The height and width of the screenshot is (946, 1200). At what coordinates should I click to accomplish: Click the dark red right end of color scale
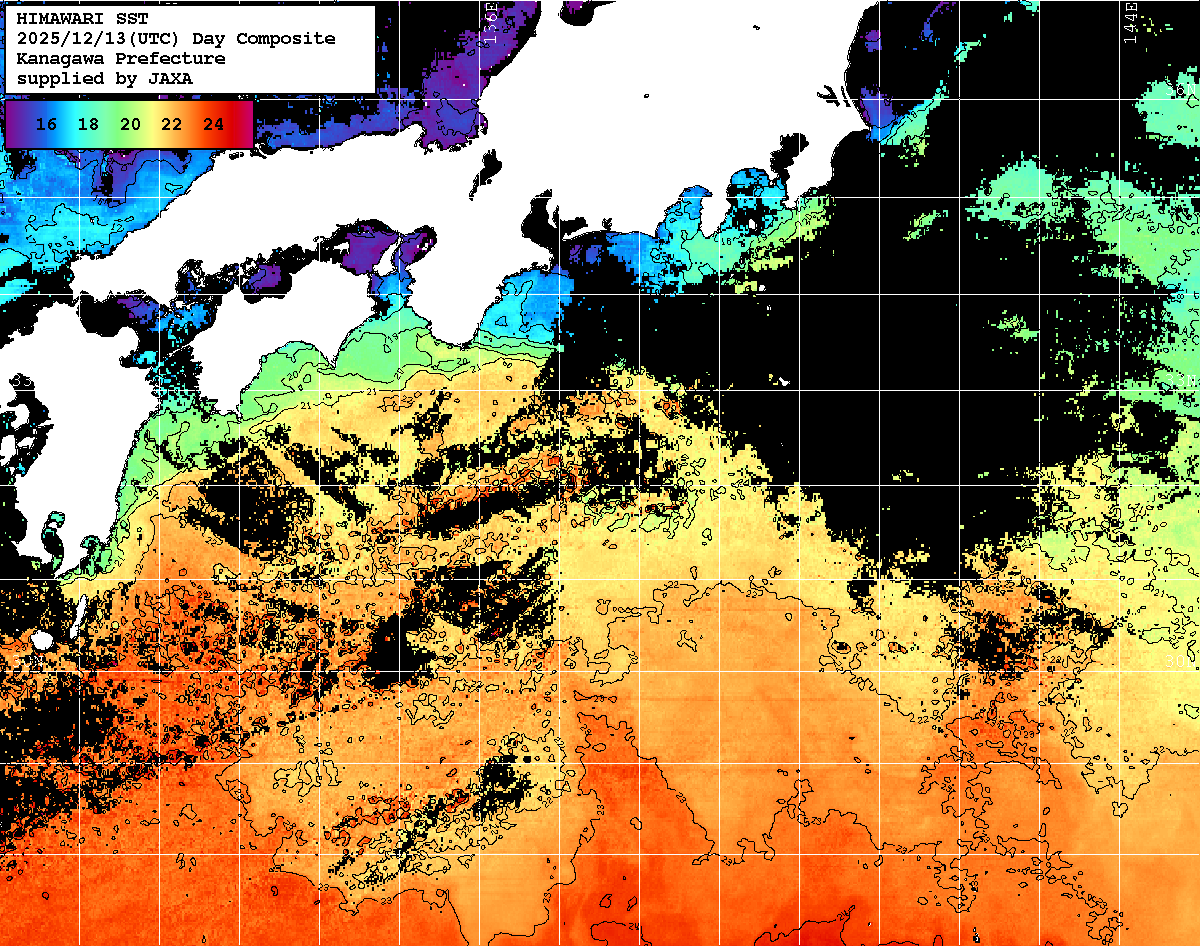[245, 124]
